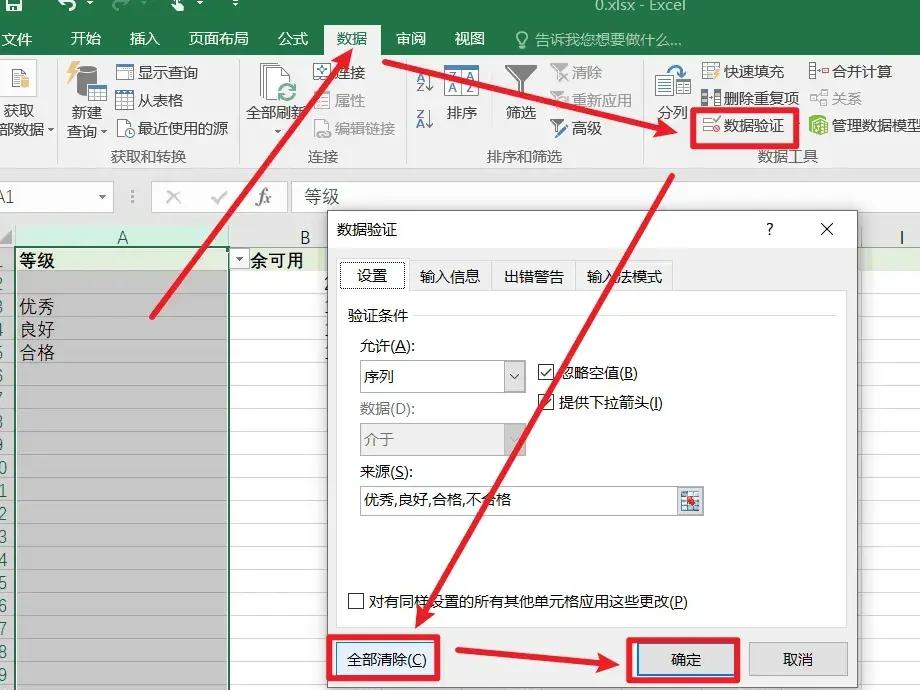
Task: Switch to the 审阅 tab
Action: point(411,39)
